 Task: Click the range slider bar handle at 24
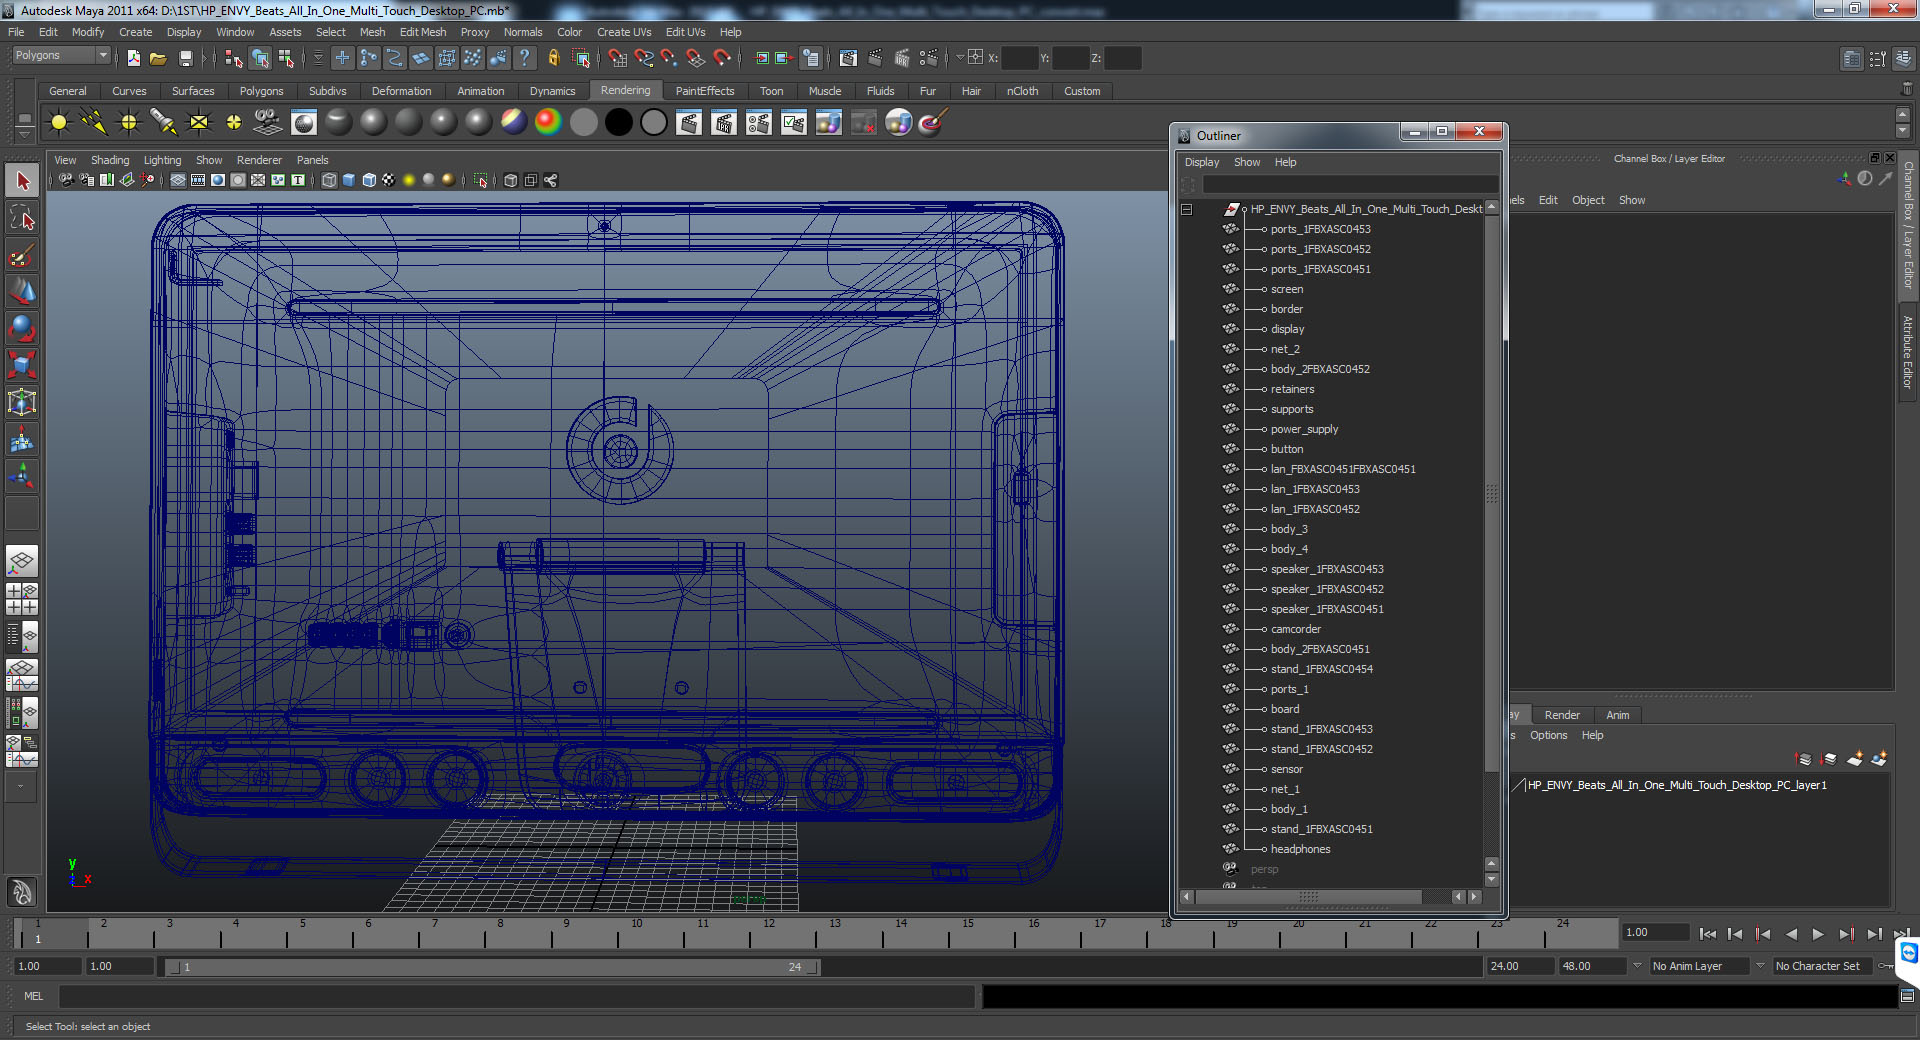point(812,967)
